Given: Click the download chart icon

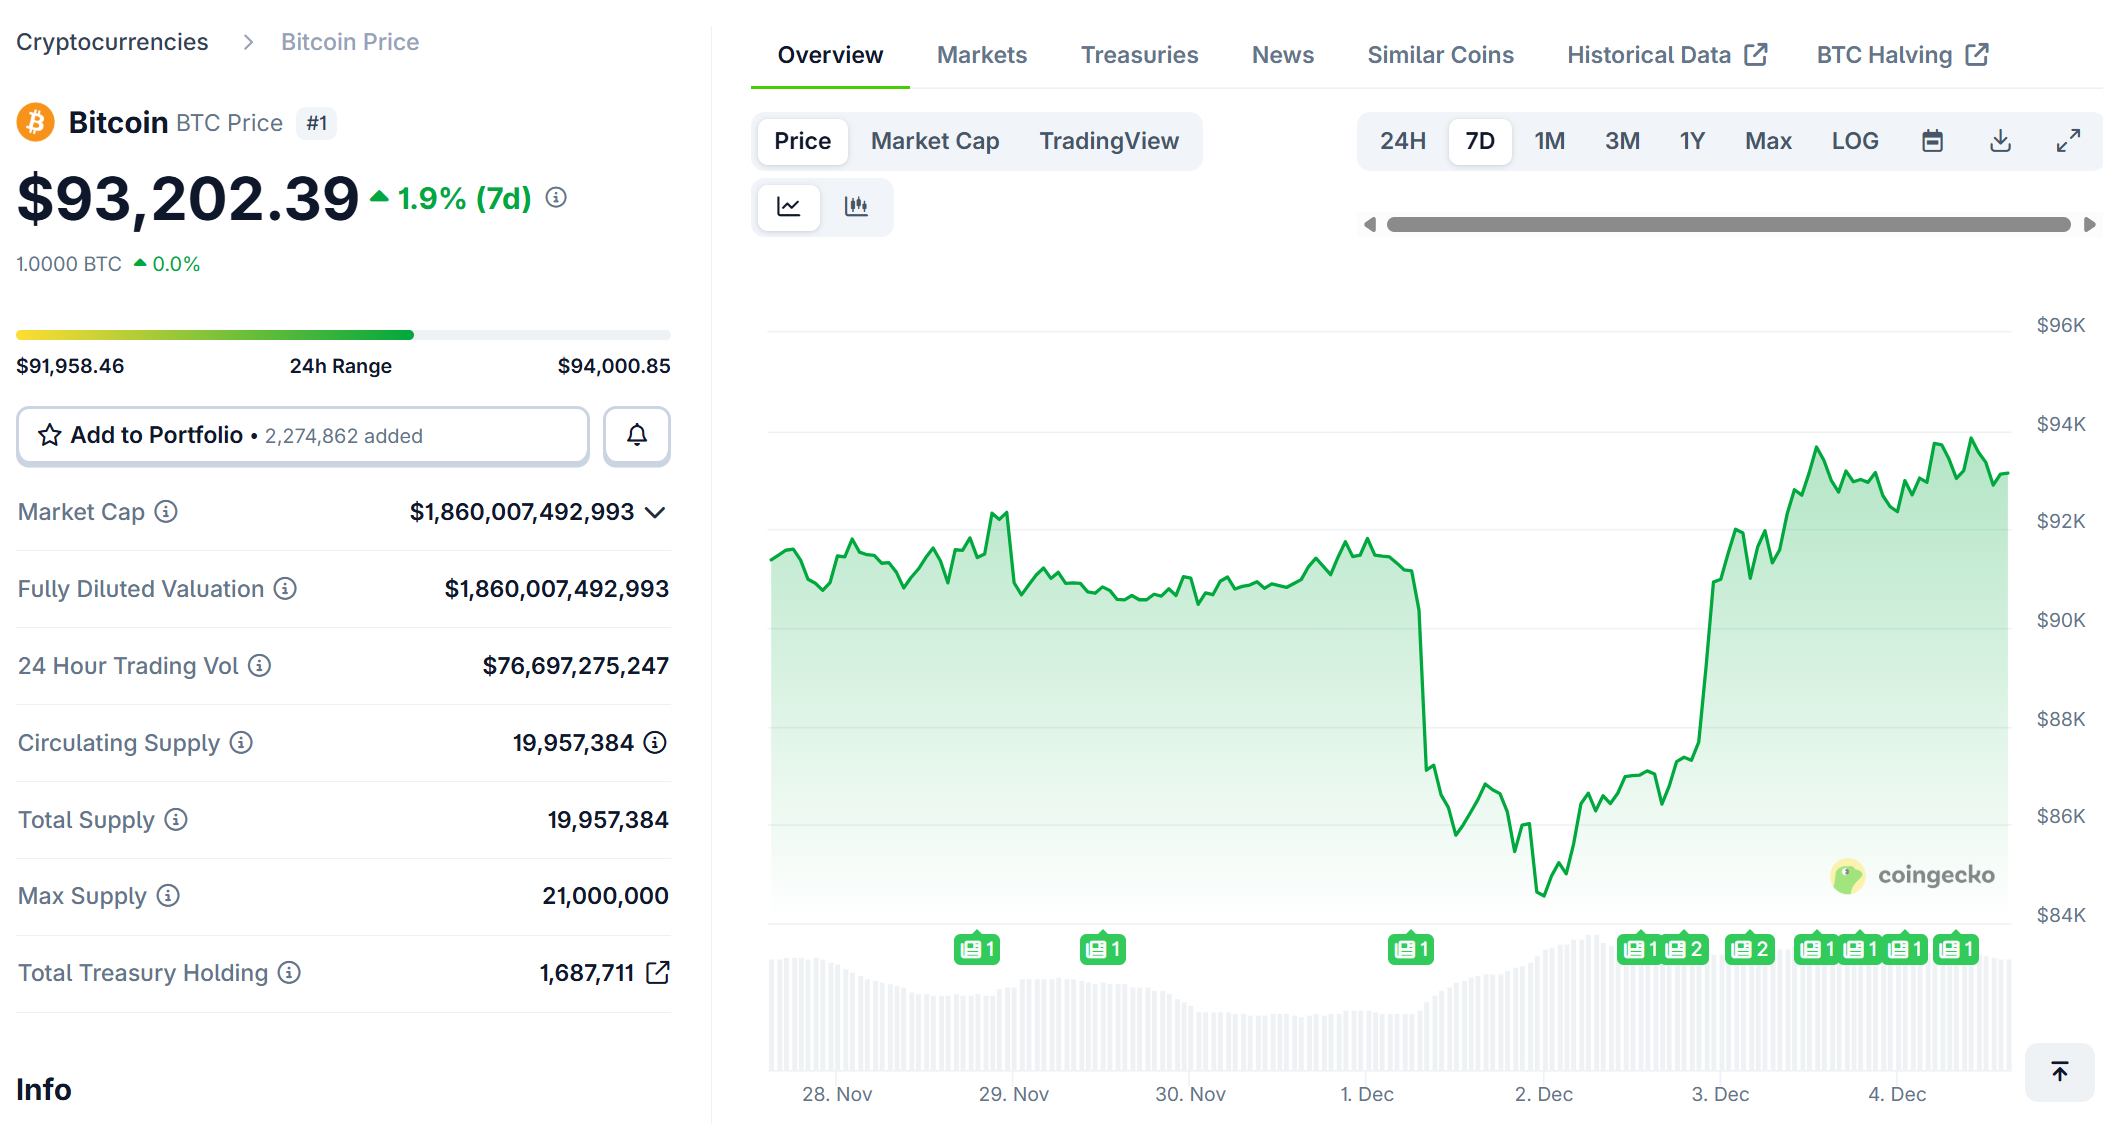Looking at the screenshot, I should pyautogui.click(x=2000, y=141).
